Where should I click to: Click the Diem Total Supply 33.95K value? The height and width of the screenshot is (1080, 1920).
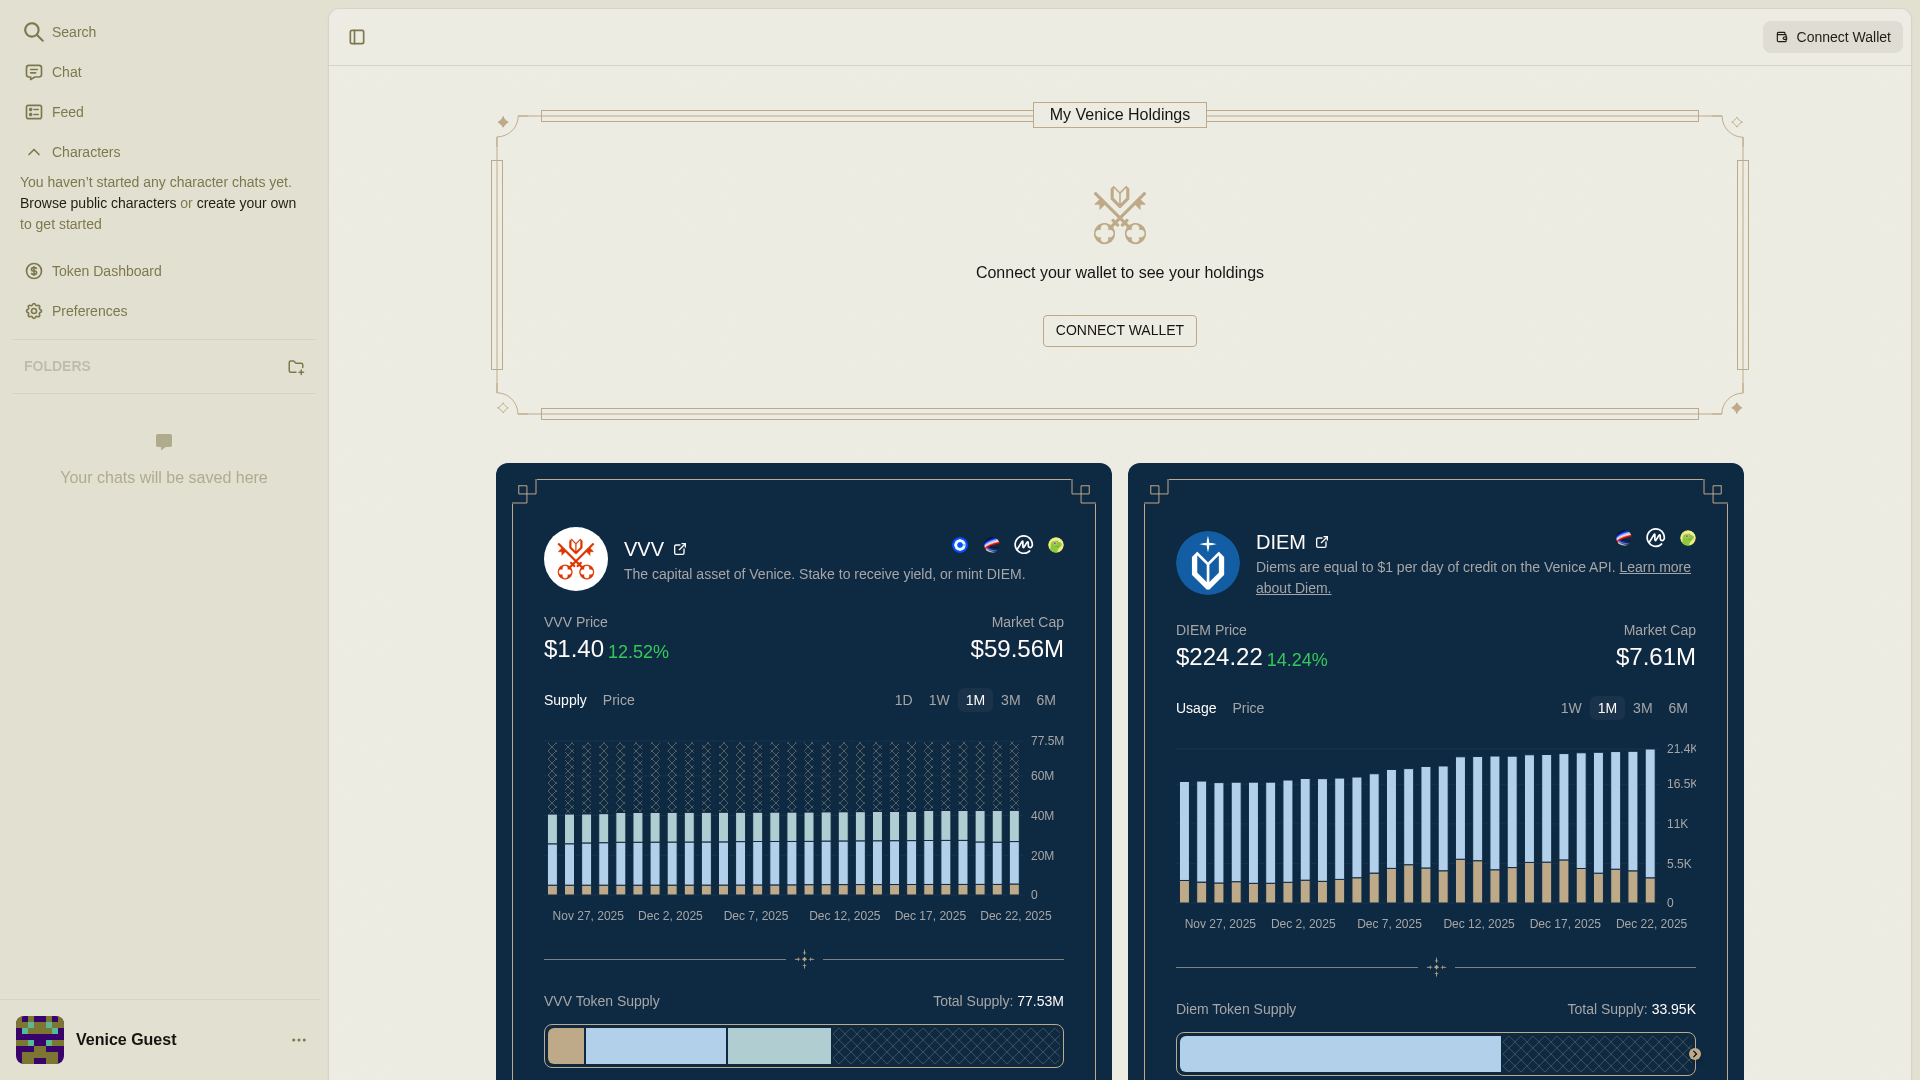pyautogui.click(x=1673, y=1009)
